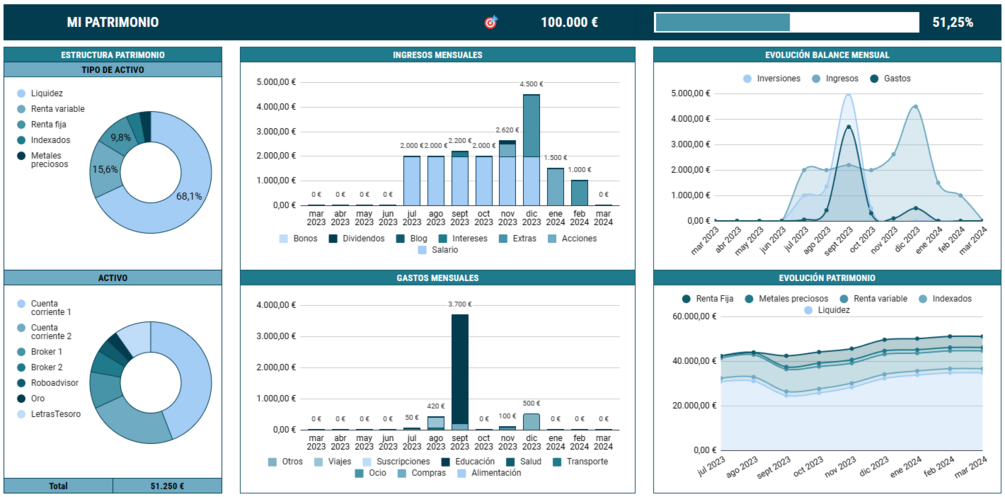Click the Broker 2 legend entry
This screenshot has height=497, width=1005.
(x=40, y=367)
